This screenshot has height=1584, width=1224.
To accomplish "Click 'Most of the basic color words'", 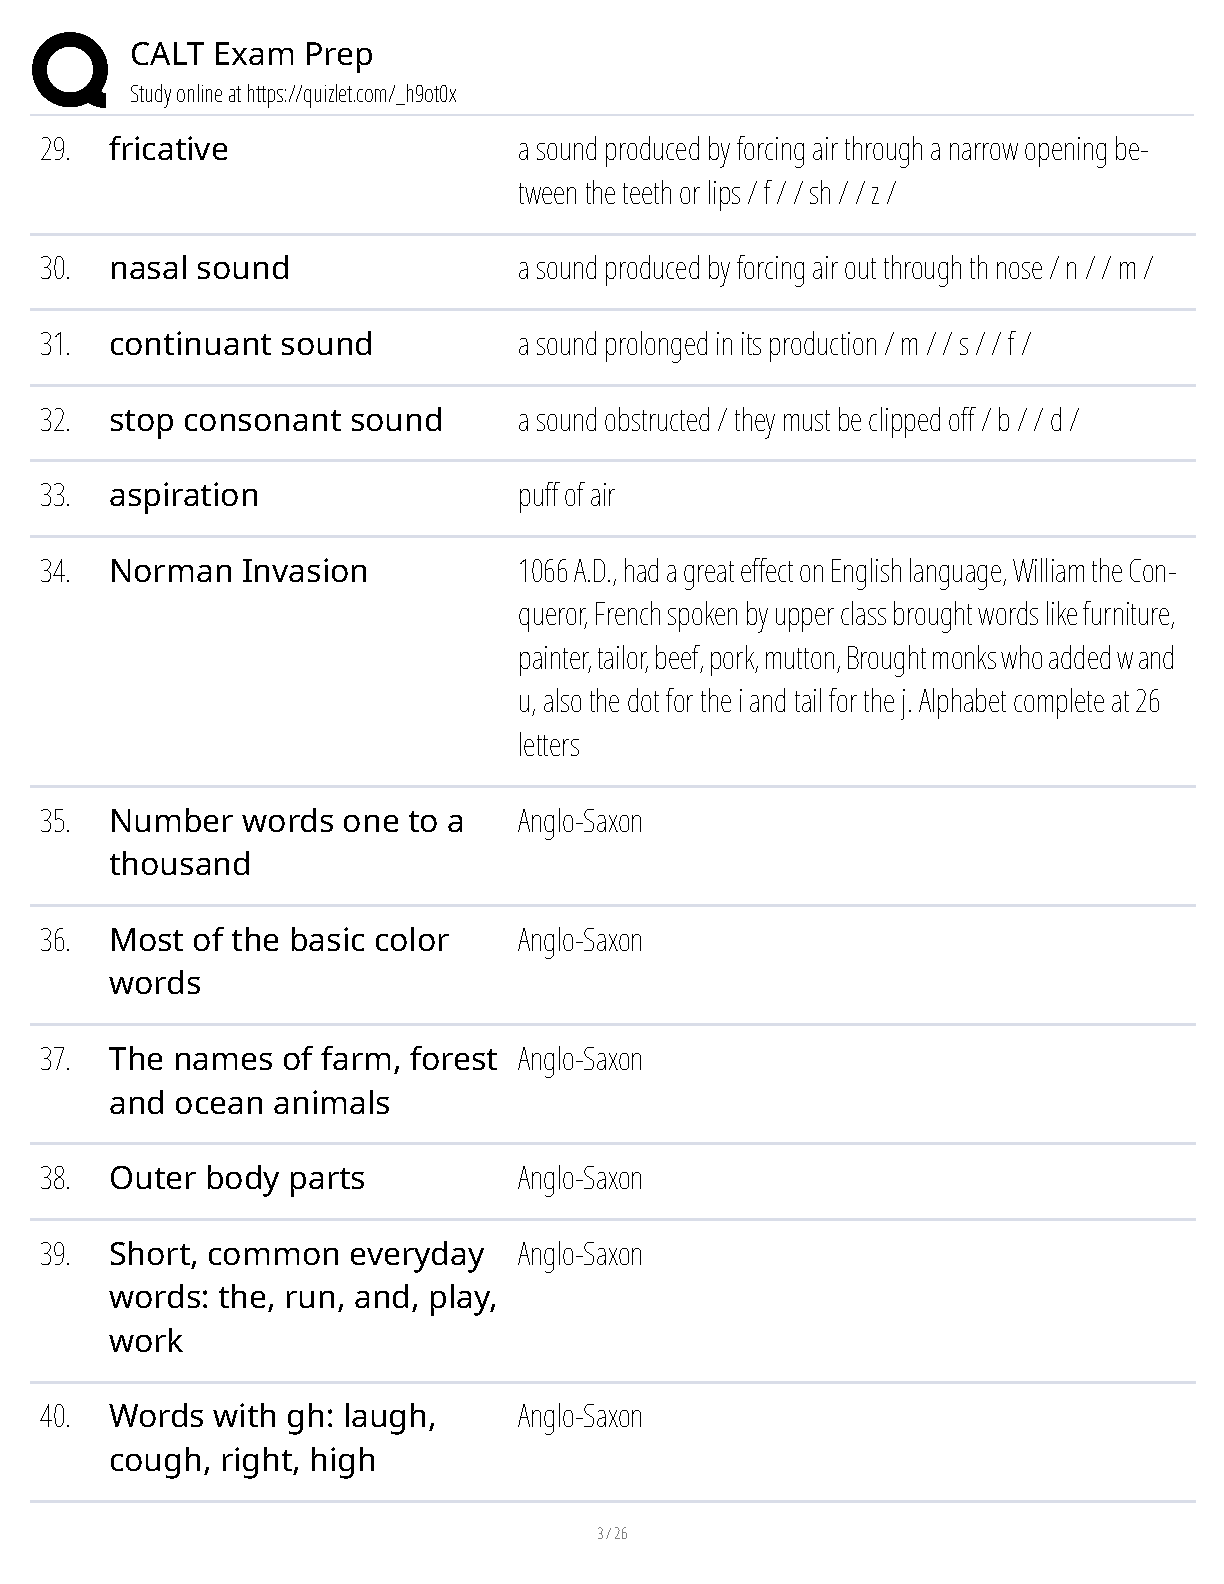I will tap(279, 961).
